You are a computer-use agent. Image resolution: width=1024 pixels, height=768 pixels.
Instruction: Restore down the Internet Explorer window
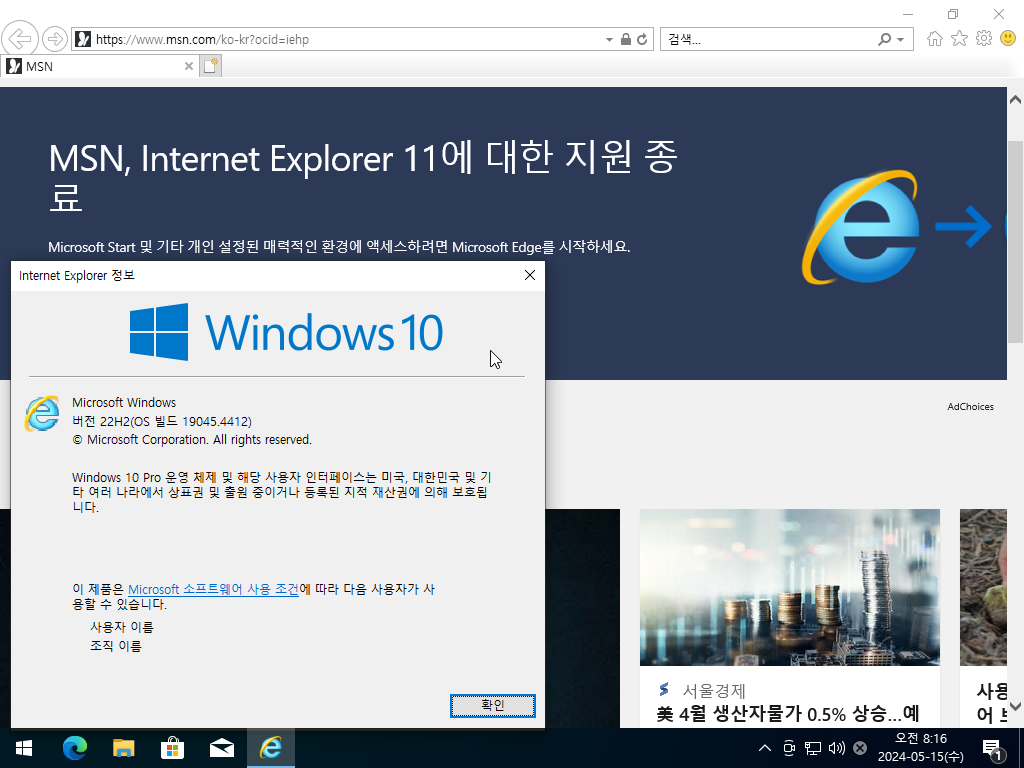coord(953,14)
